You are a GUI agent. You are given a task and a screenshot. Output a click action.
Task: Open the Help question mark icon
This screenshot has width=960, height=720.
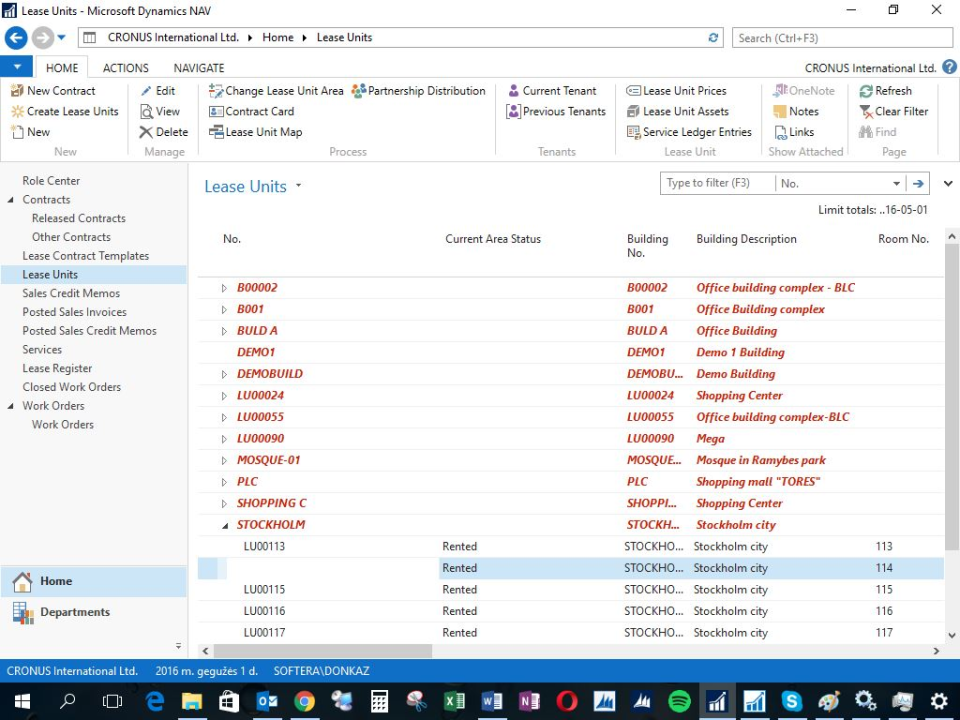(949, 67)
